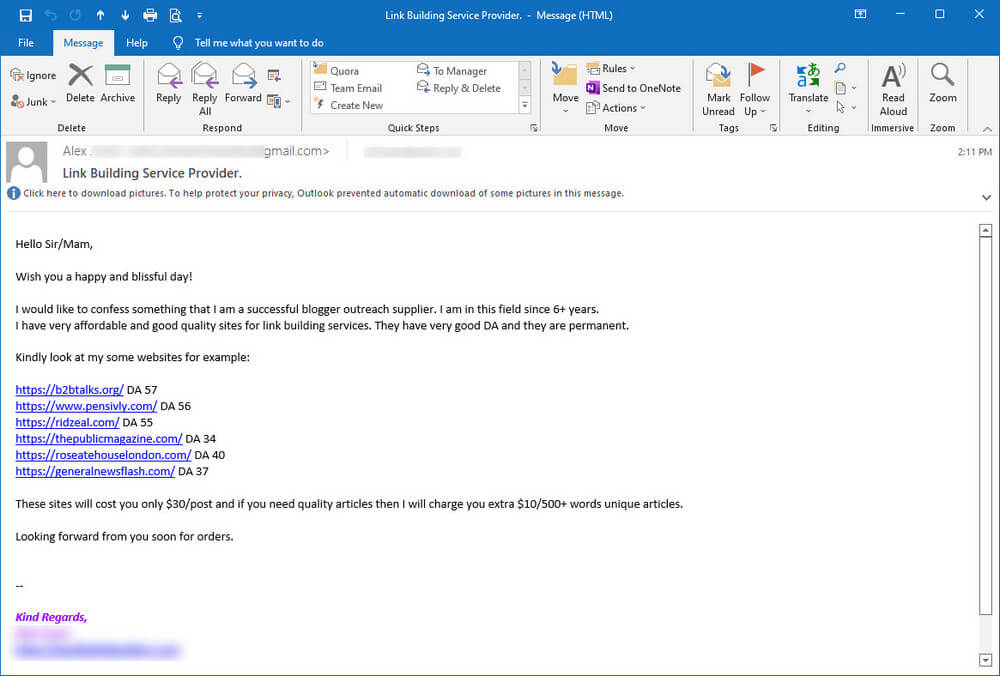Forward this message
The image size is (1000, 676).
[243, 83]
